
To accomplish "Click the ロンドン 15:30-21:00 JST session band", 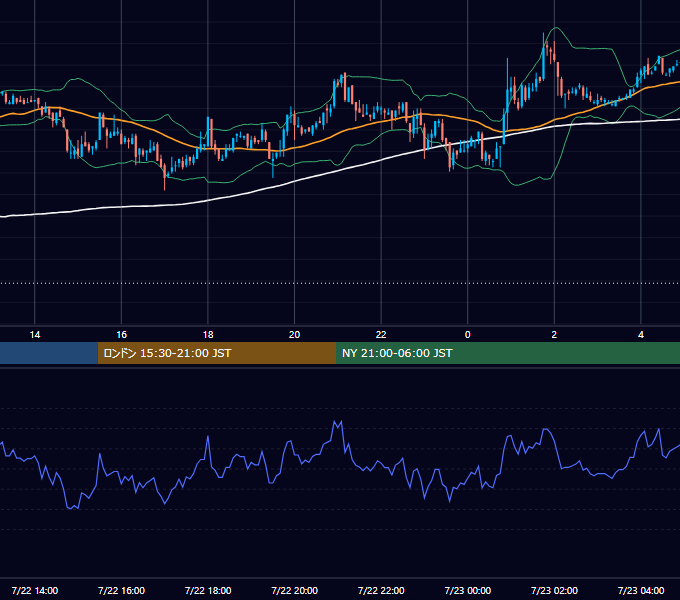I will (x=217, y=353).
